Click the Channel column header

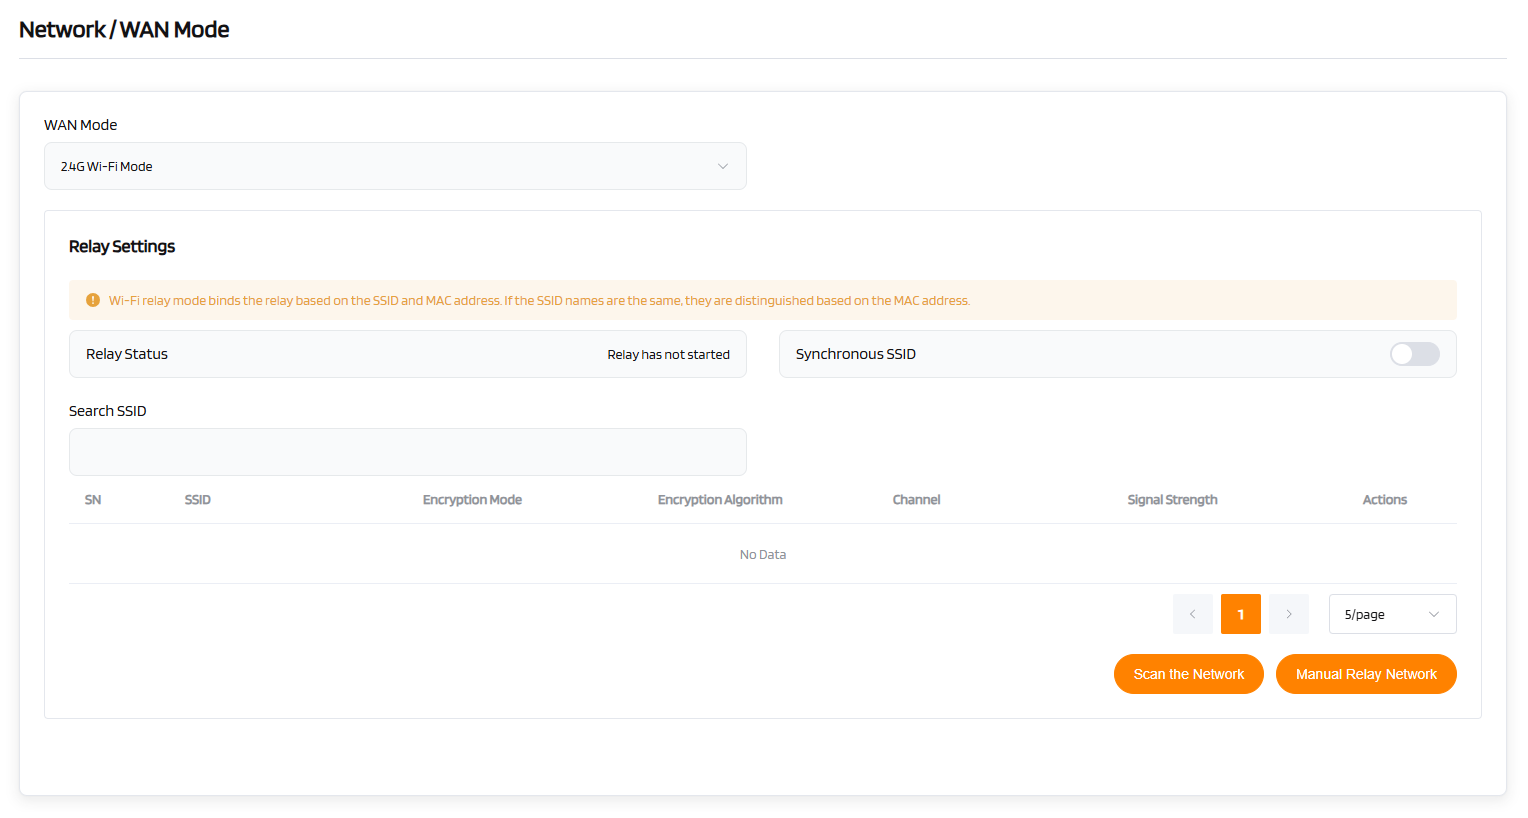[916, 500]
